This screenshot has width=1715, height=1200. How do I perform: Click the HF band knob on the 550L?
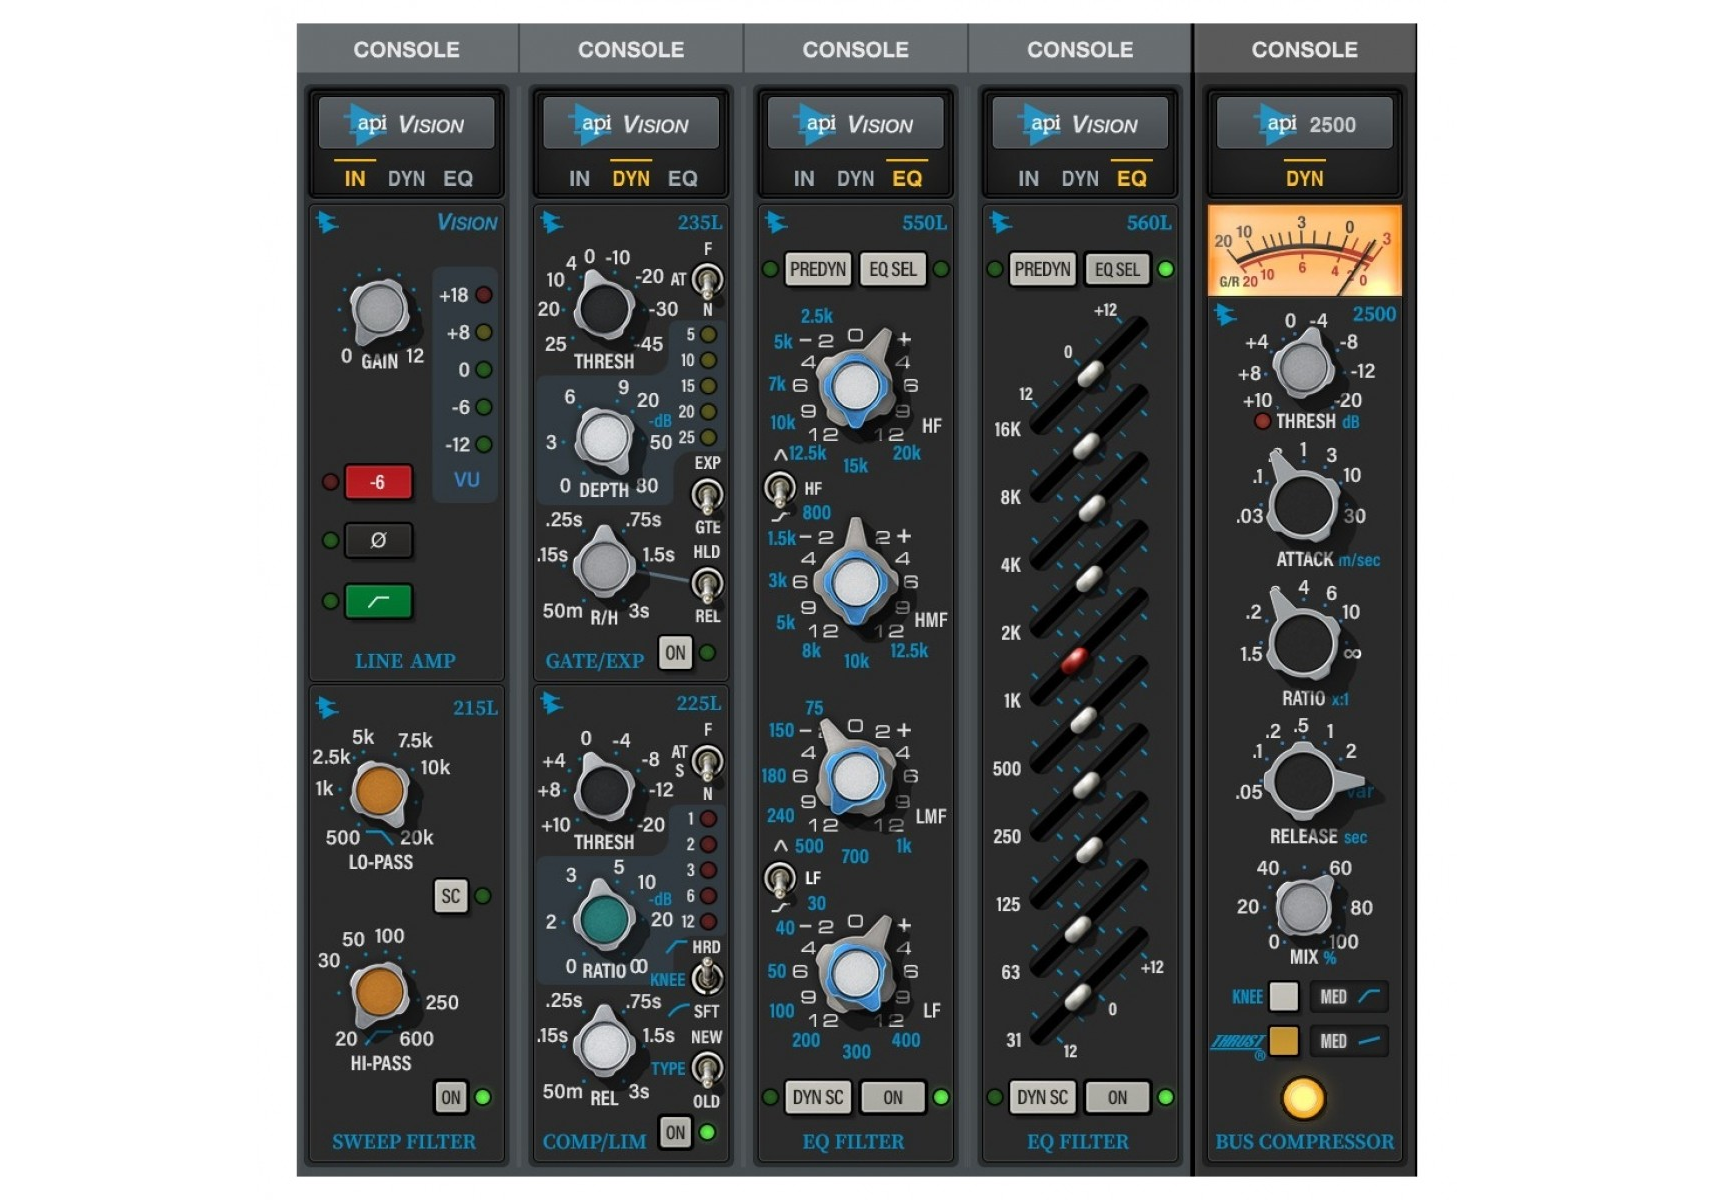coord(855,386)
